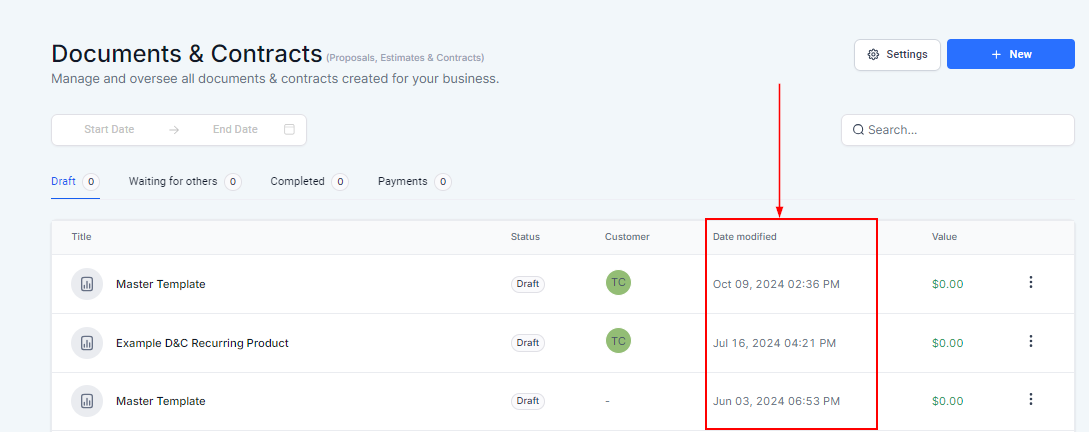Click TC customer avatar in Oct 09 row
This screenshot has height=432, width=1089.
[618, 282]
